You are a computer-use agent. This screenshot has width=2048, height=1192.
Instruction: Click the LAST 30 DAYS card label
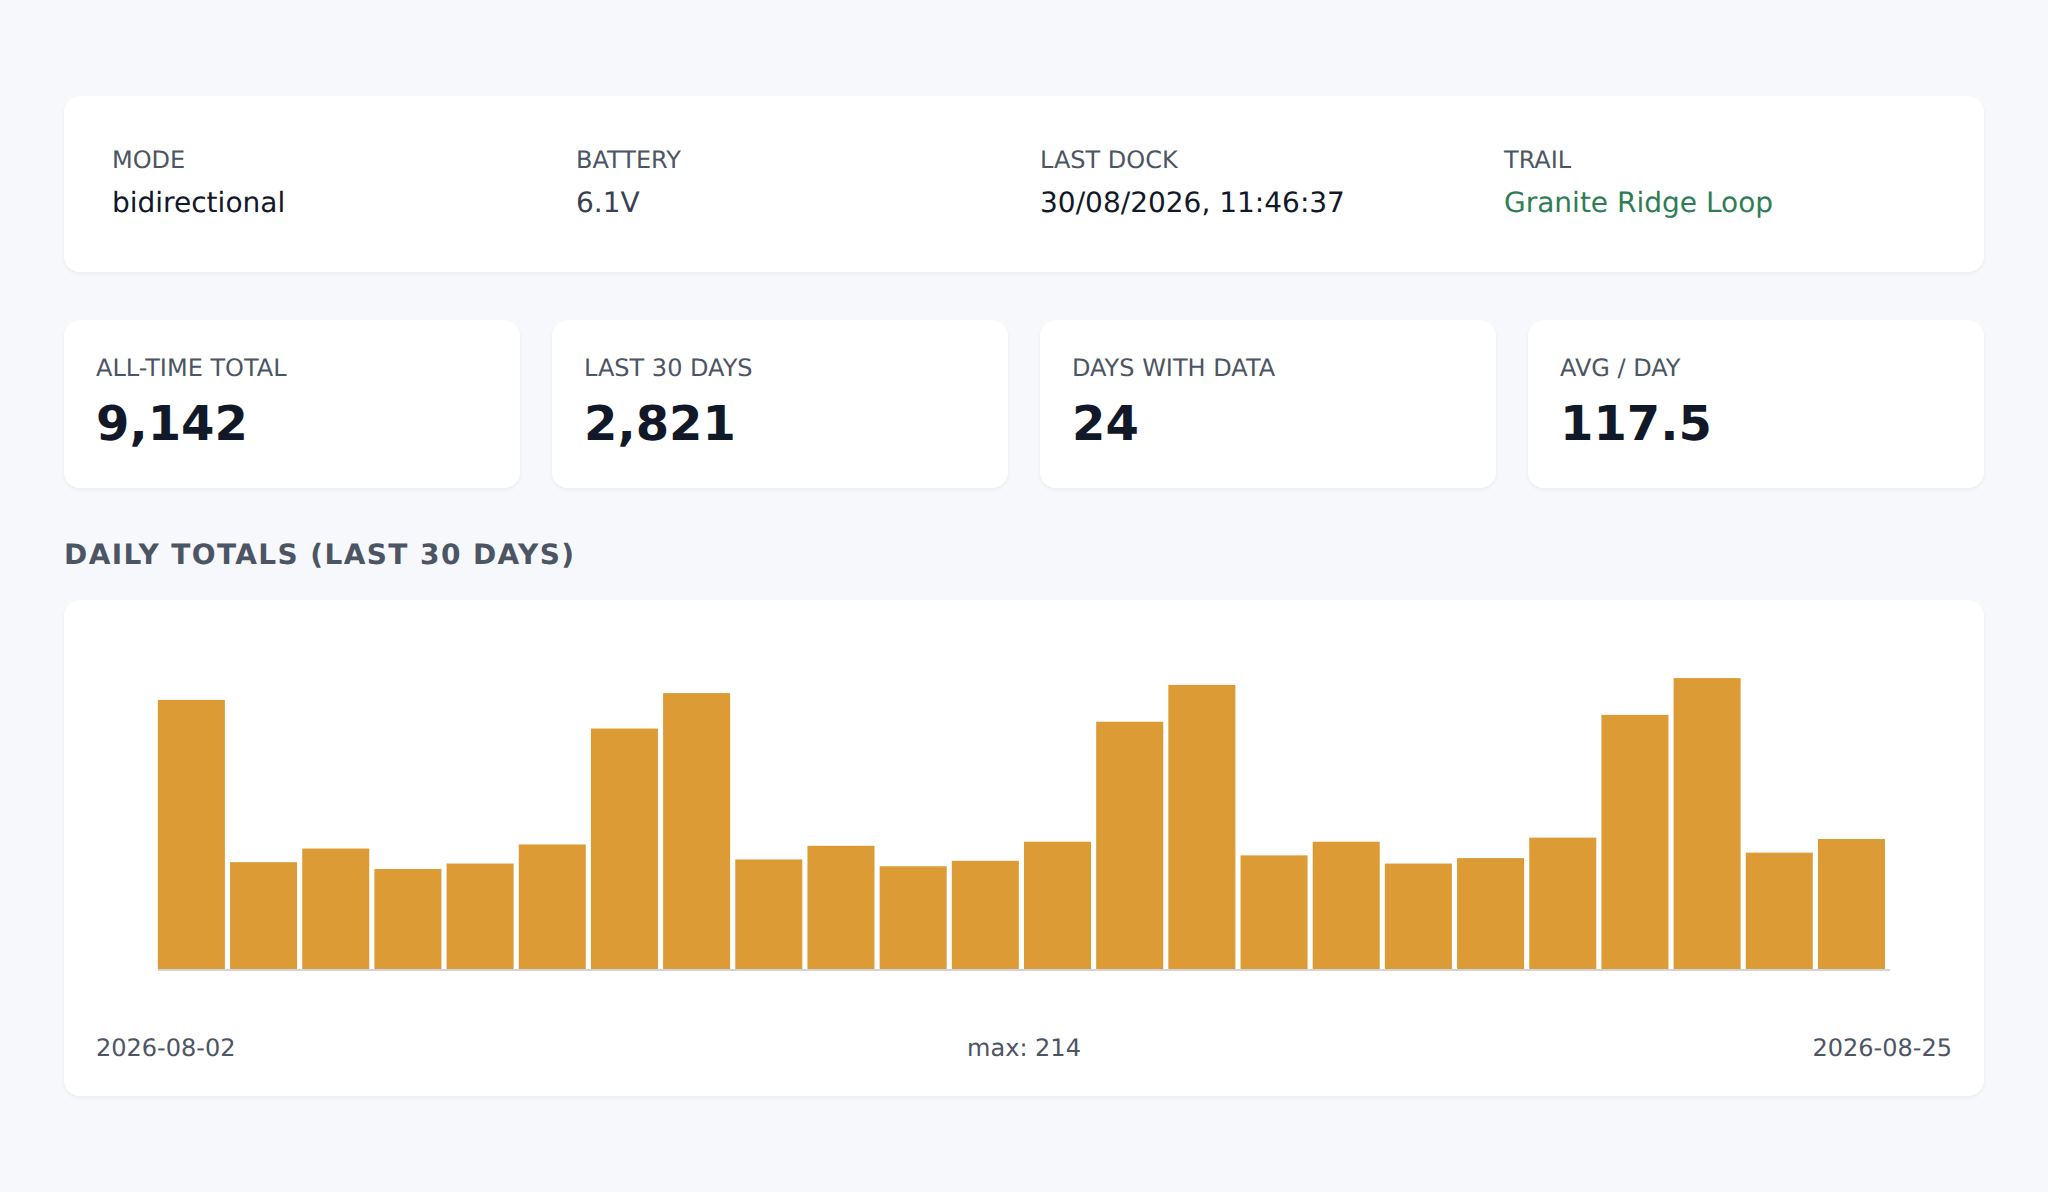(668, 368)
